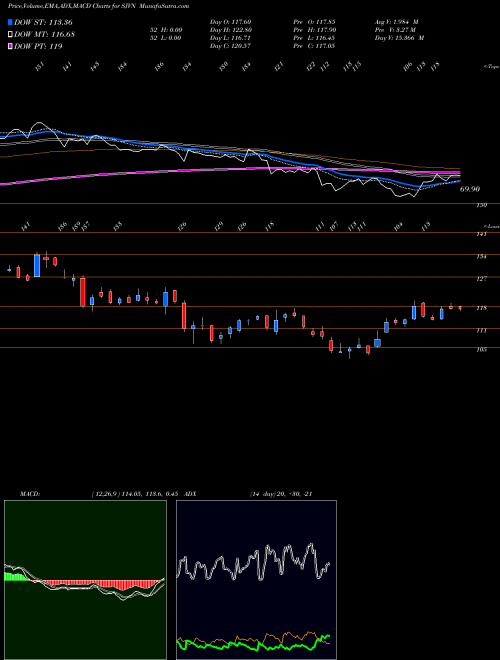The image size is (500, 660).
Task: Click the Day O: 117.69 value
Action: (230, 22)
